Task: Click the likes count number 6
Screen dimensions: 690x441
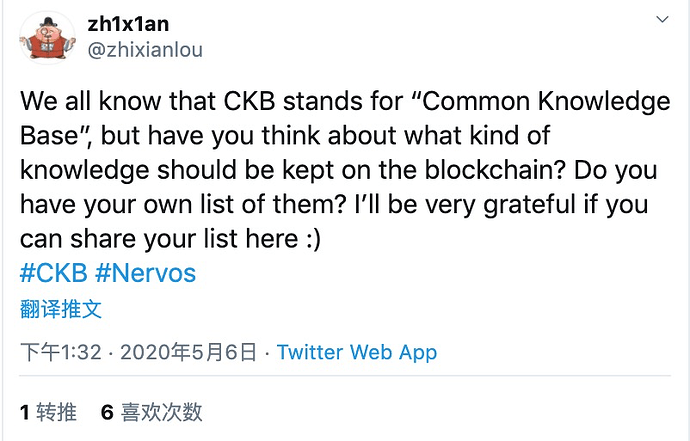Action: coord(107,413)
